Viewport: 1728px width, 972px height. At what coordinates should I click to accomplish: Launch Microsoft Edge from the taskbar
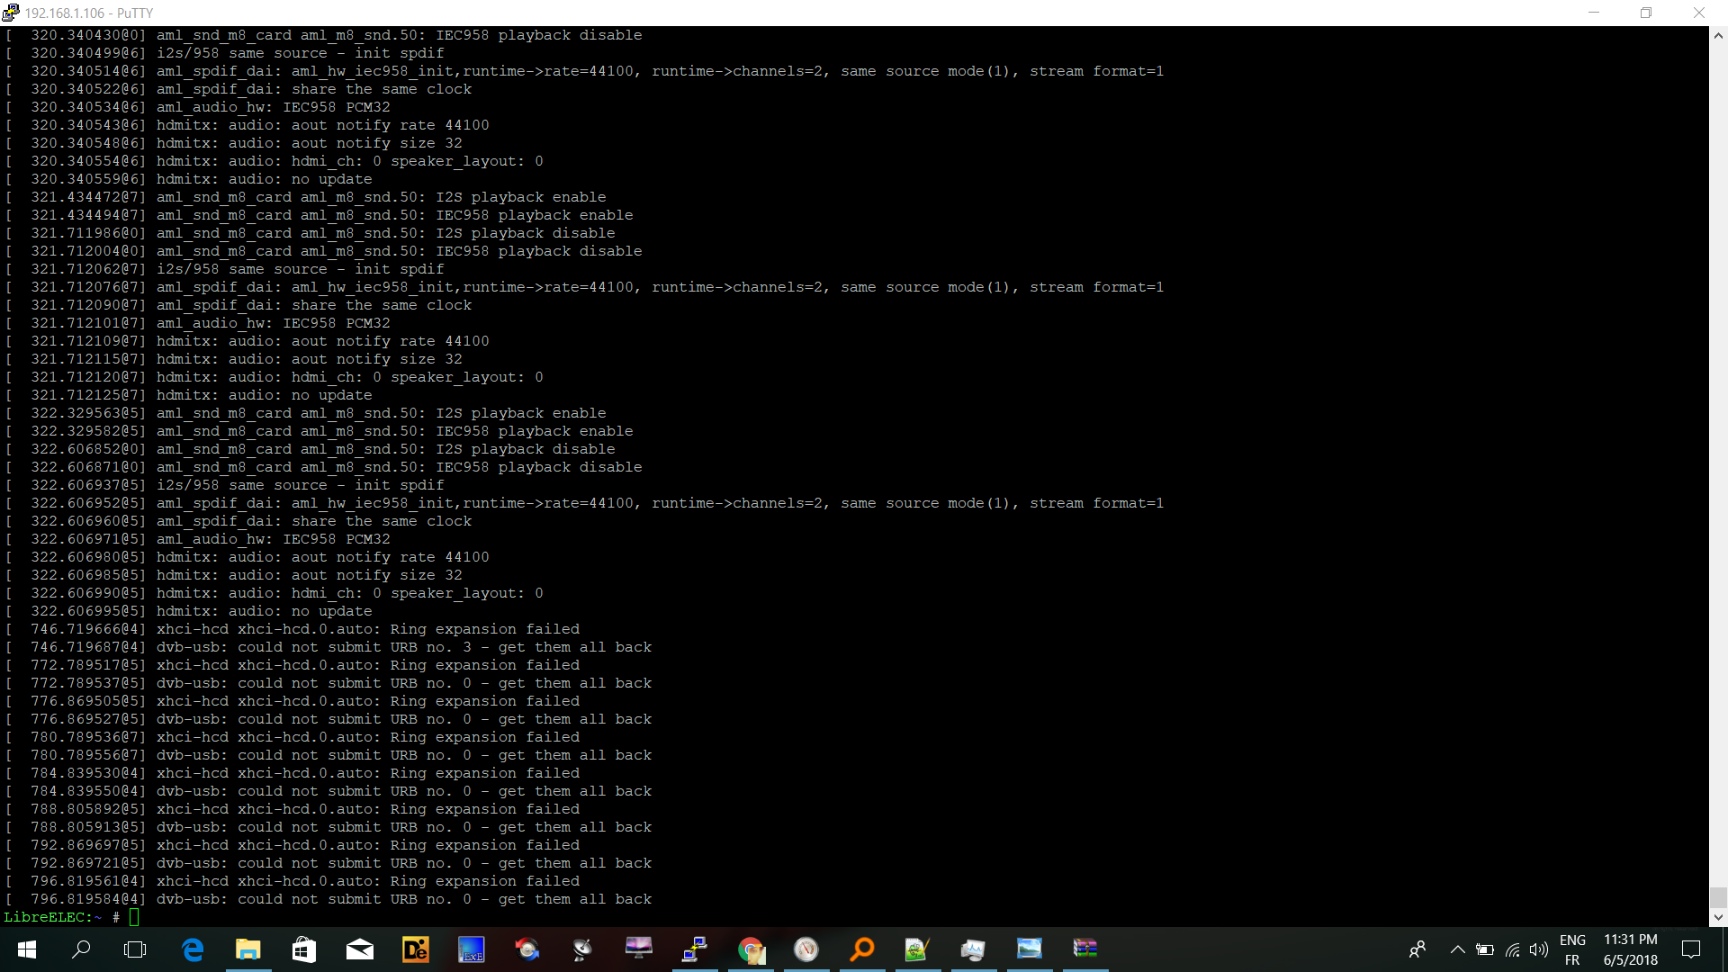click(x=192, y=949)
